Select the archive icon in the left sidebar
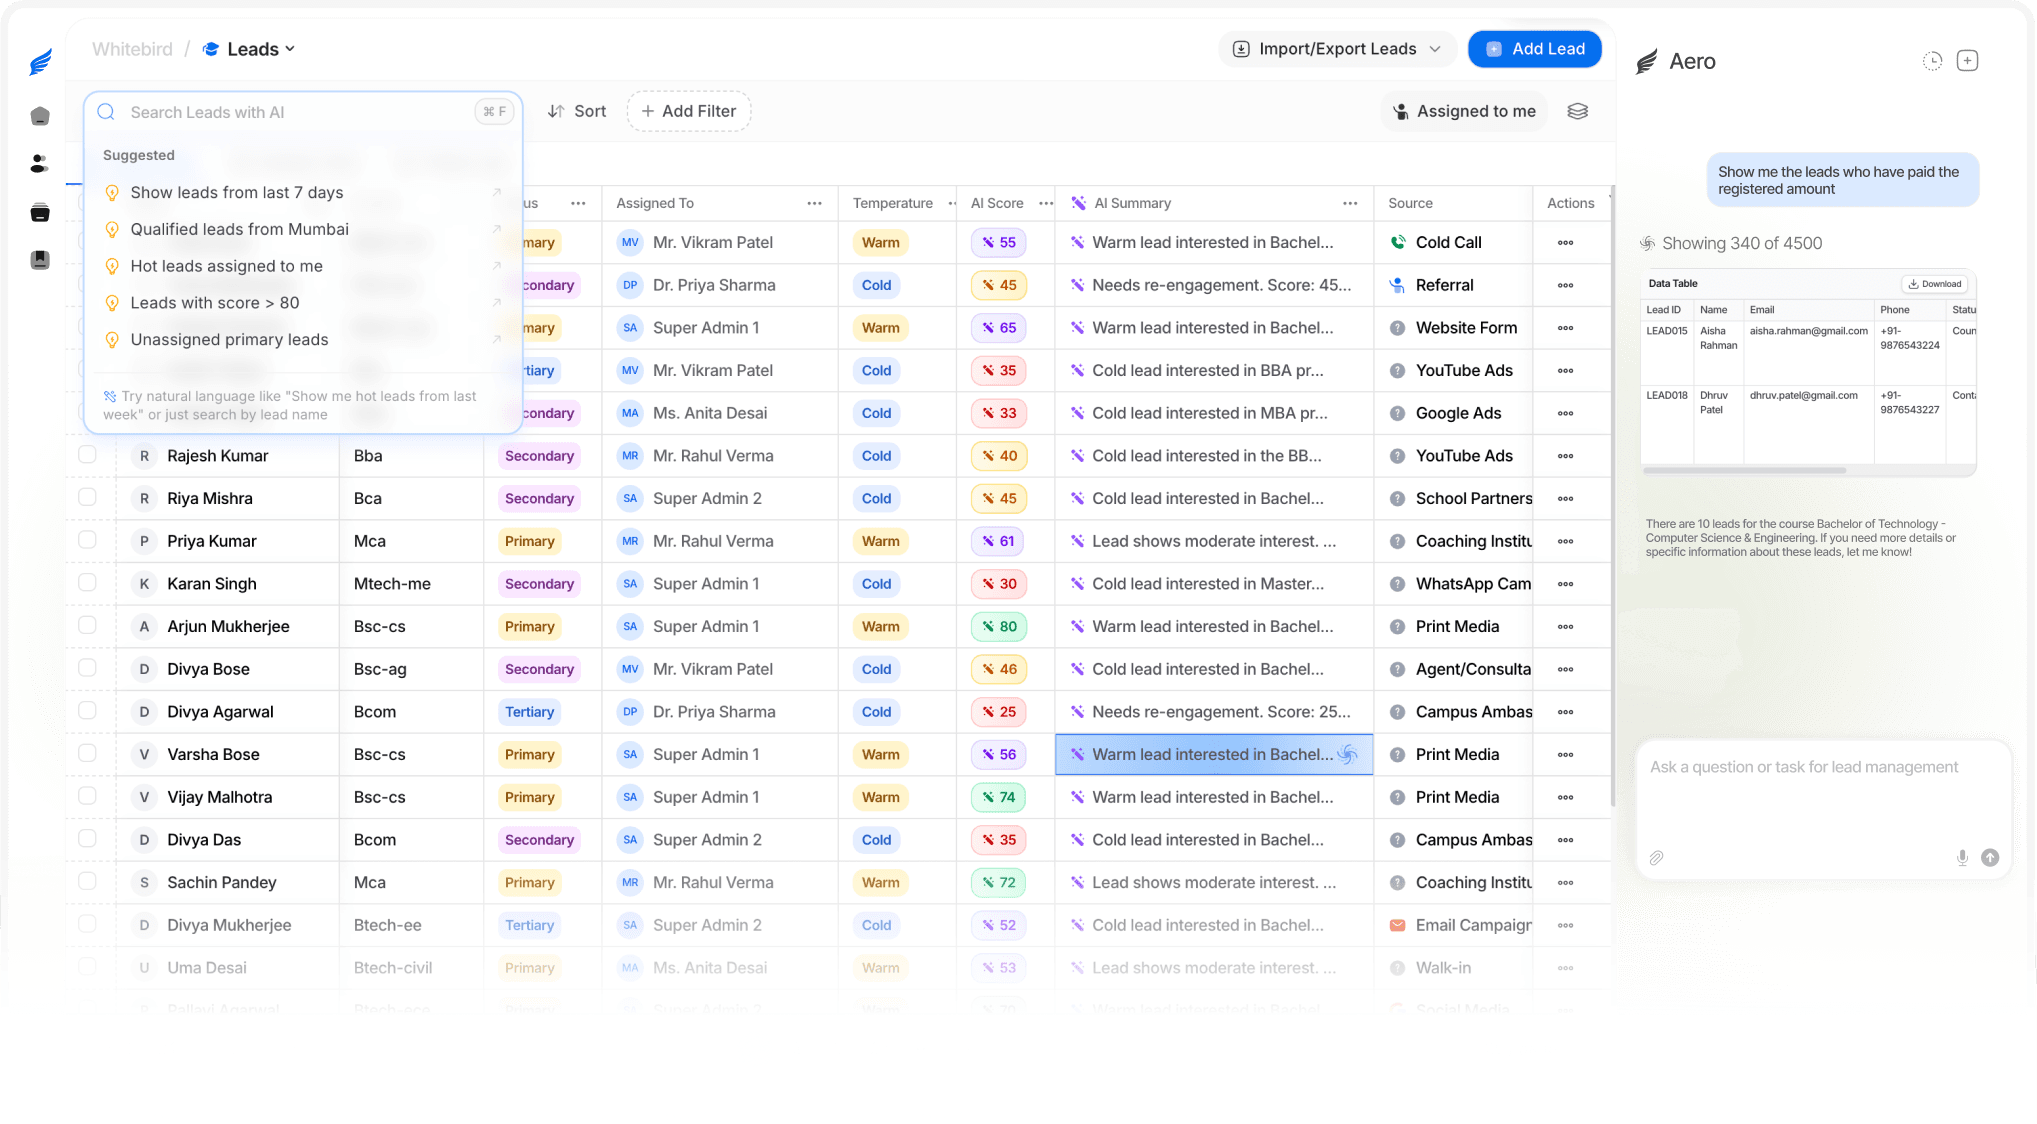 coord(39,212)
